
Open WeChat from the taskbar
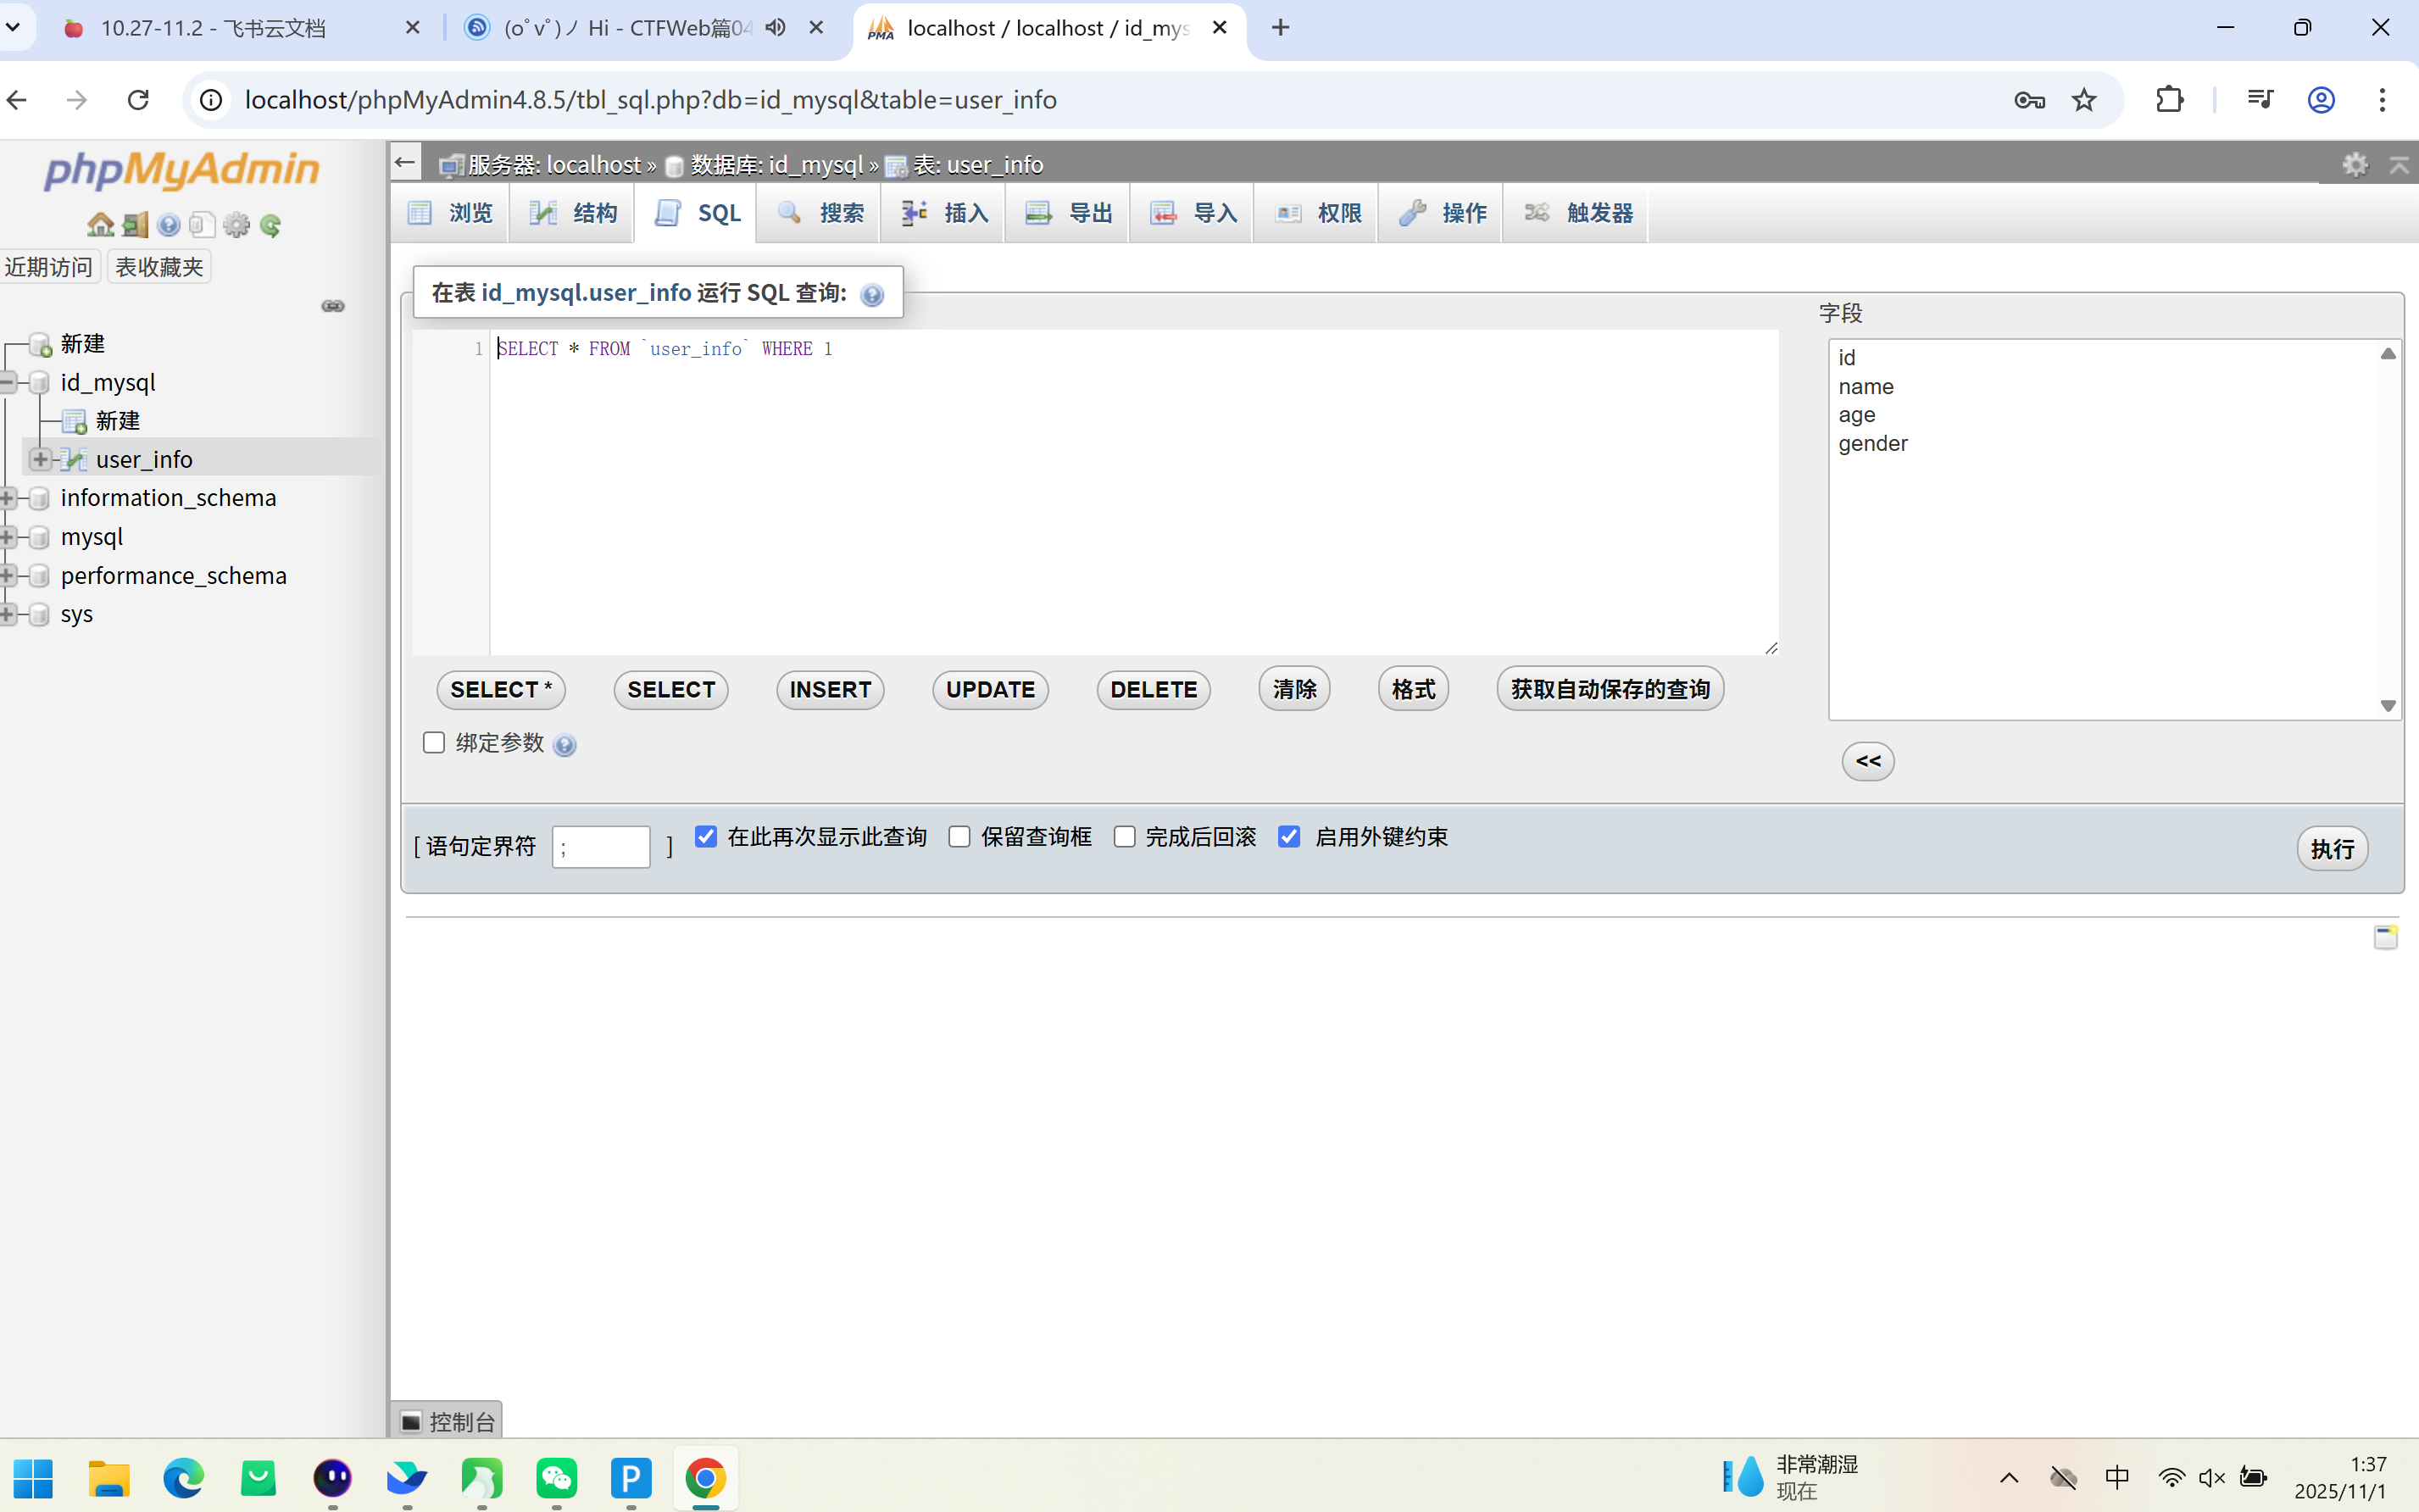click(557, 1478)
